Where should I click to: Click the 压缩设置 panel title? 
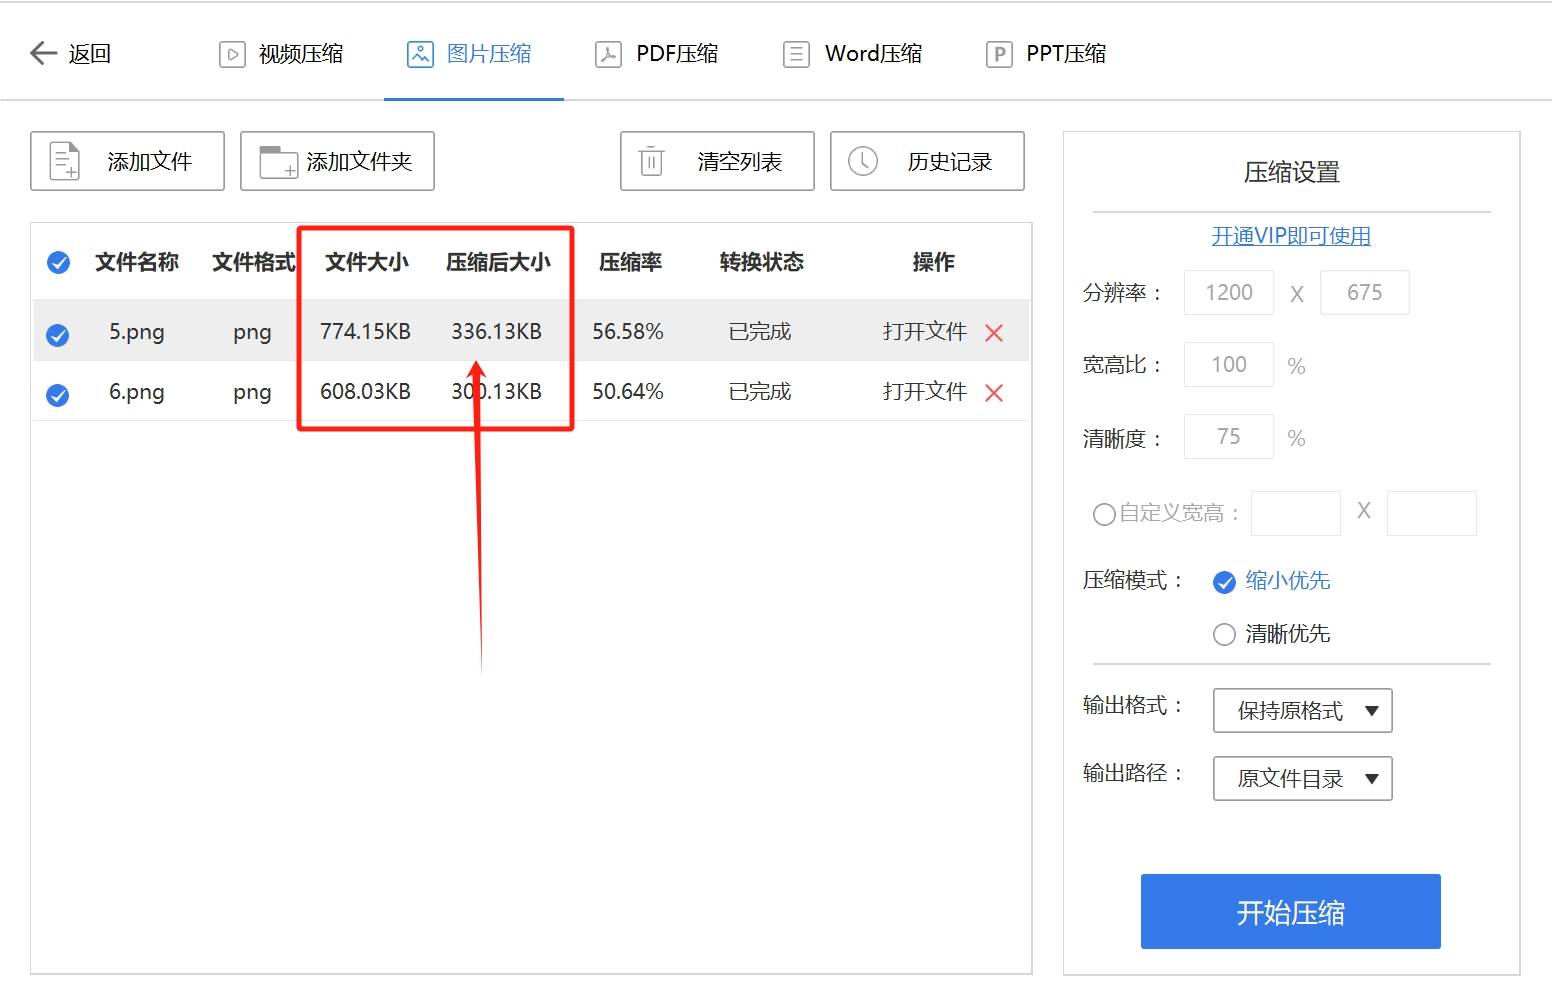(1291, 172)
